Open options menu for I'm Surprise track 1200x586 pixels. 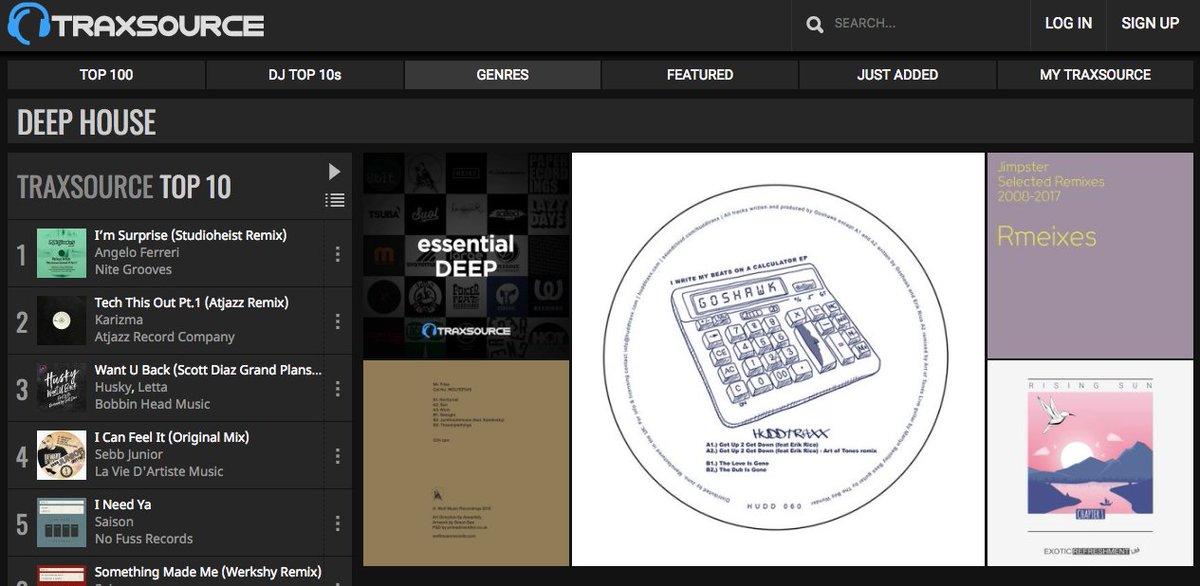click(338, 254)
